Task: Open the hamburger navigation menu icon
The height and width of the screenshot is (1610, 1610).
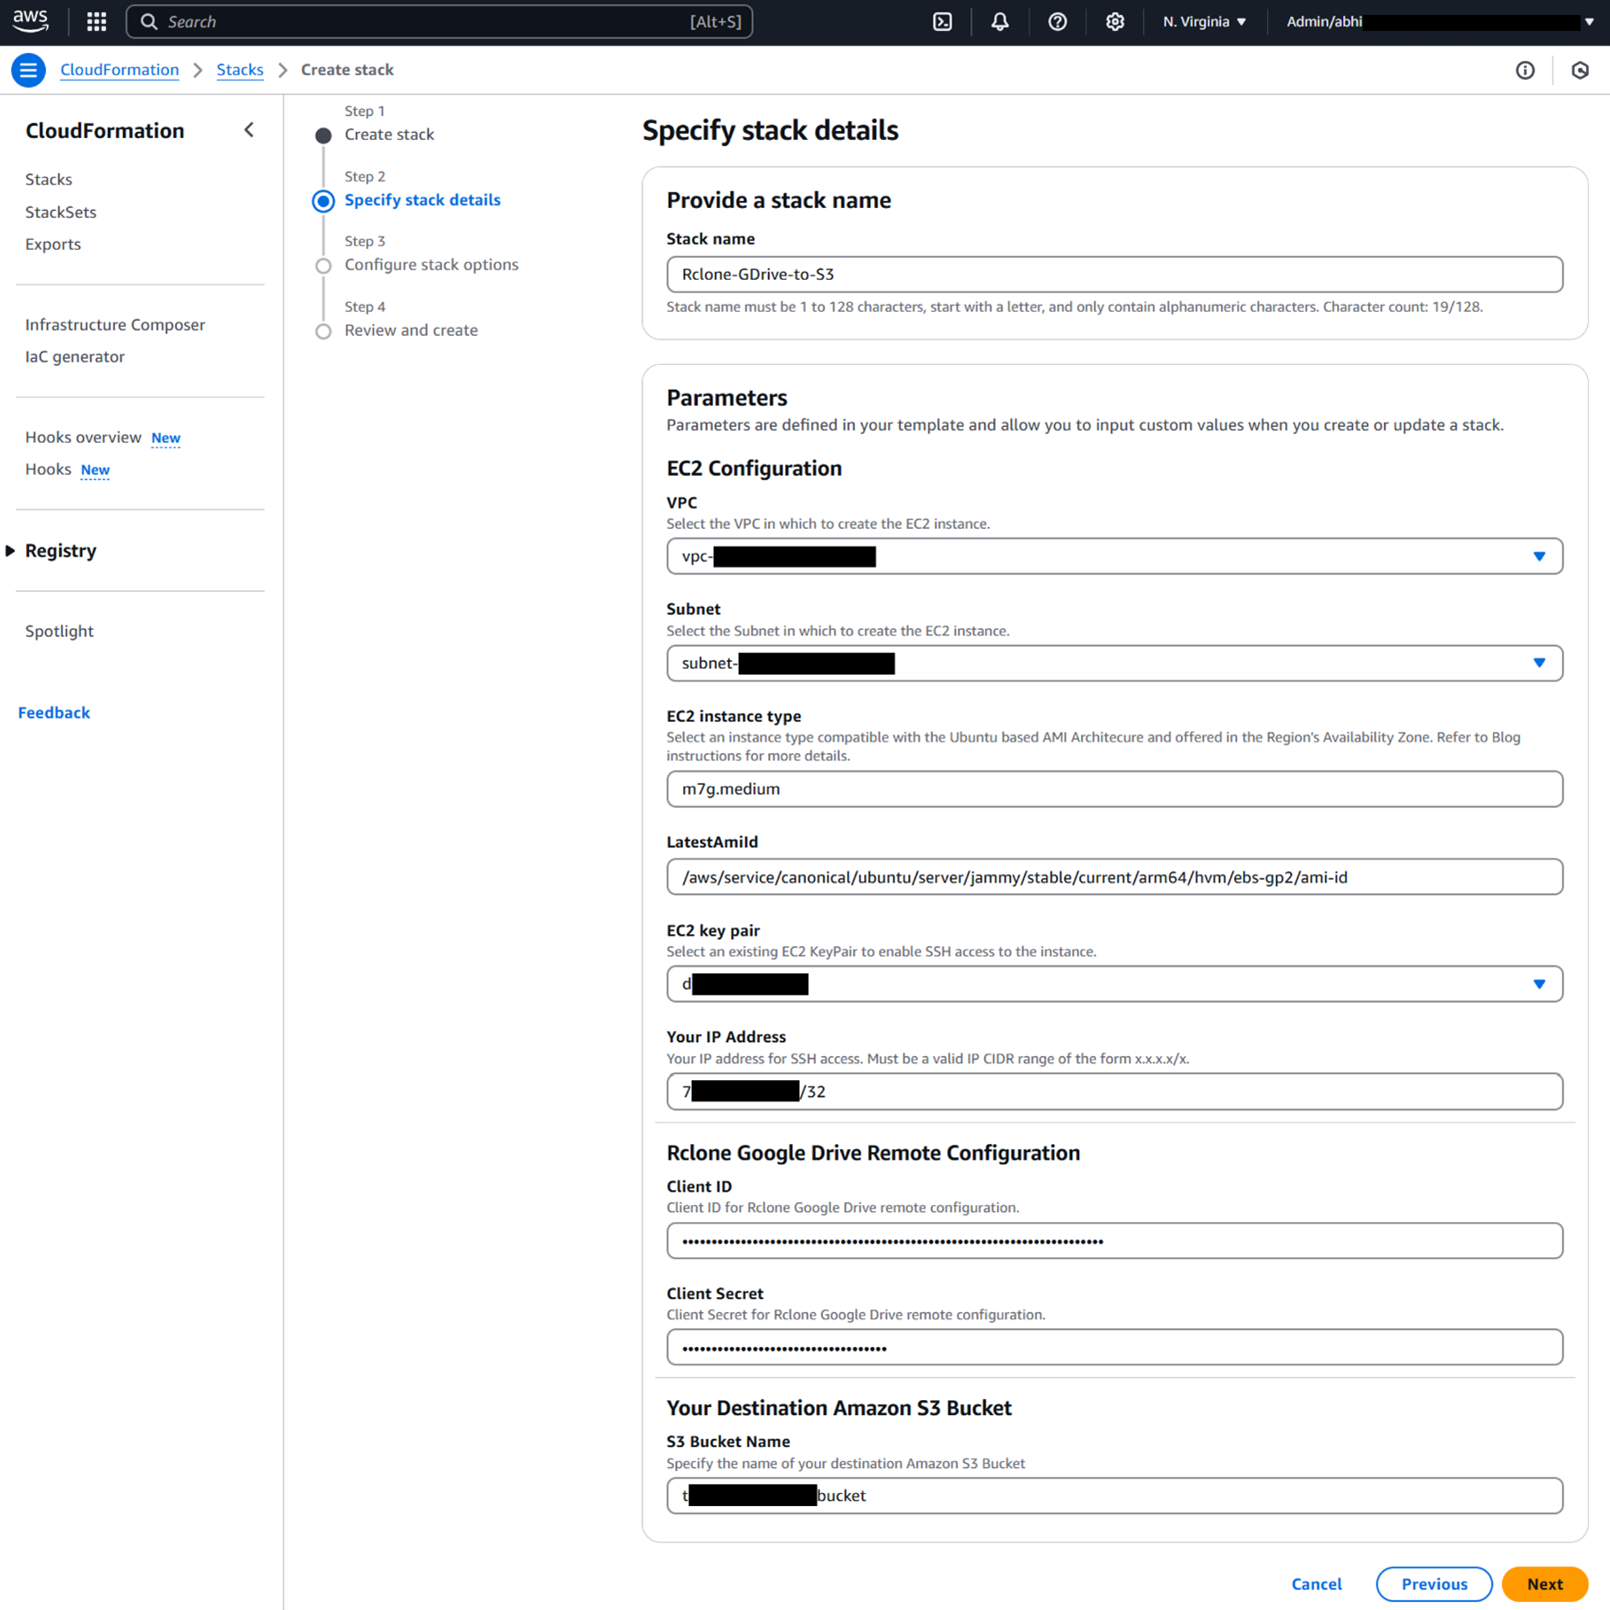Action: pyautogui.click(x=28, y=70)
